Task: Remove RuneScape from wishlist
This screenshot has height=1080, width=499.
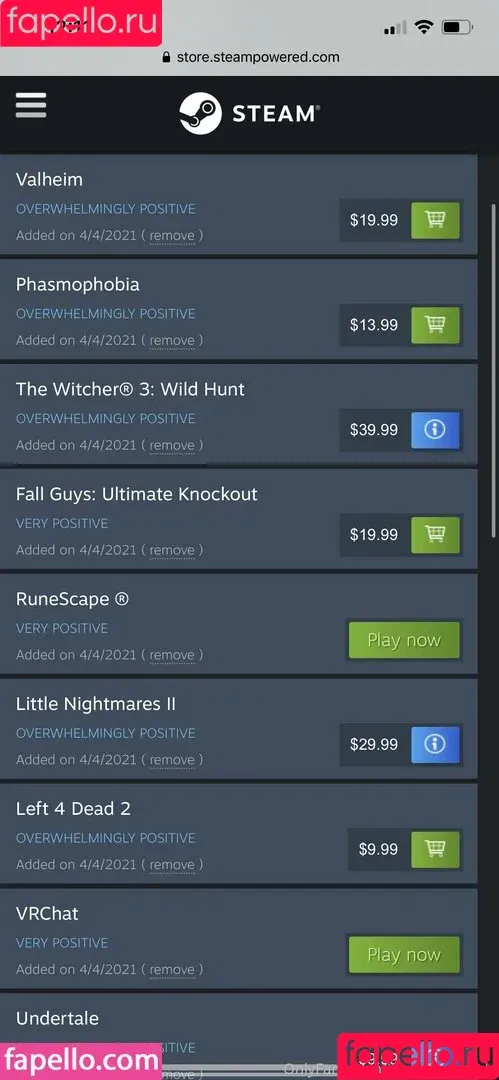Action: 172,655
